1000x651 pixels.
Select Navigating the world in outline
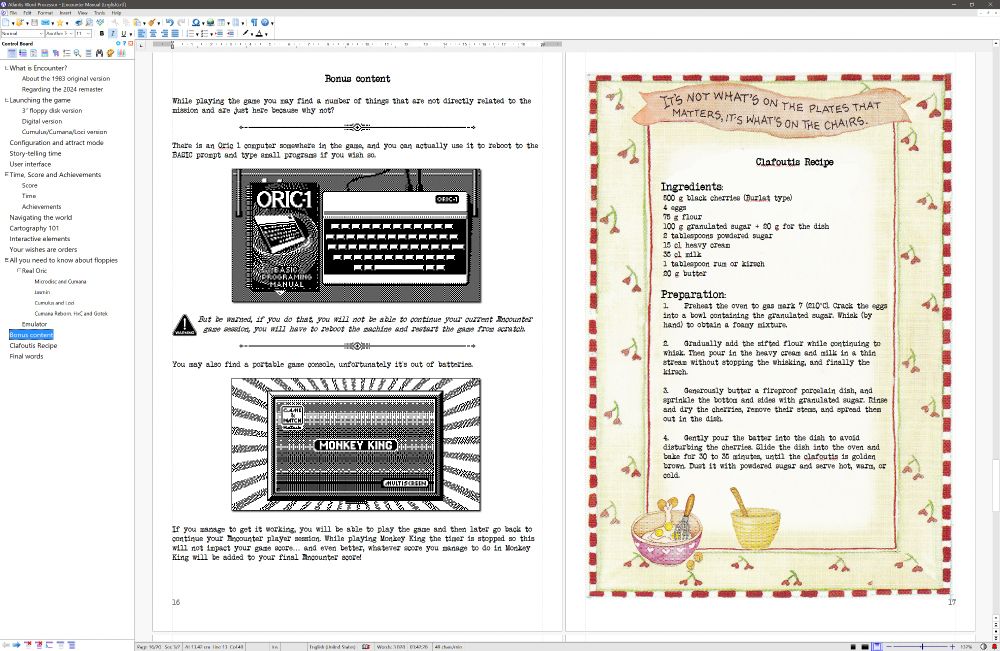41,217
